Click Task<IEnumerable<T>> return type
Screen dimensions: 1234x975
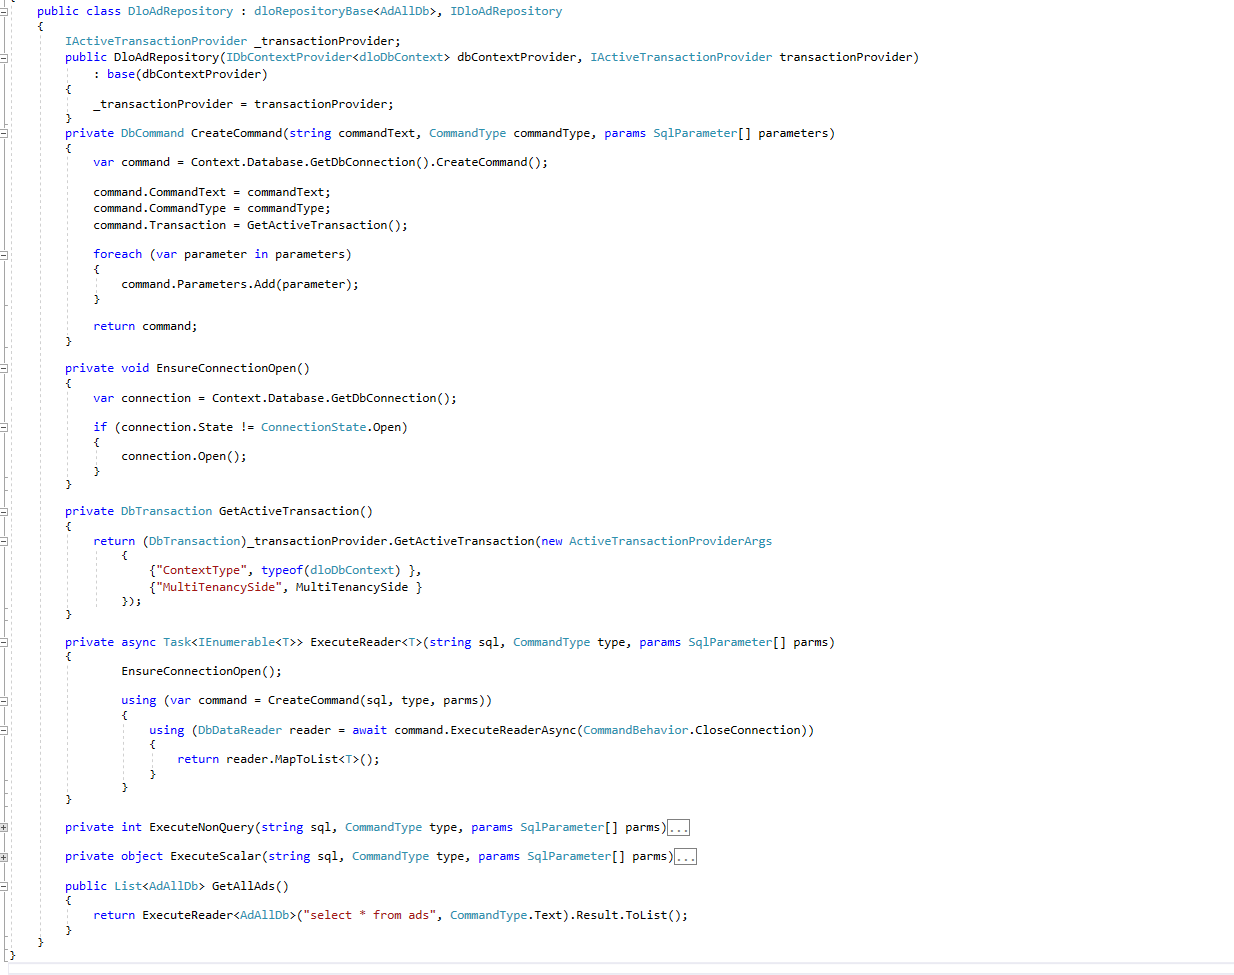click(x=233, y=642)
